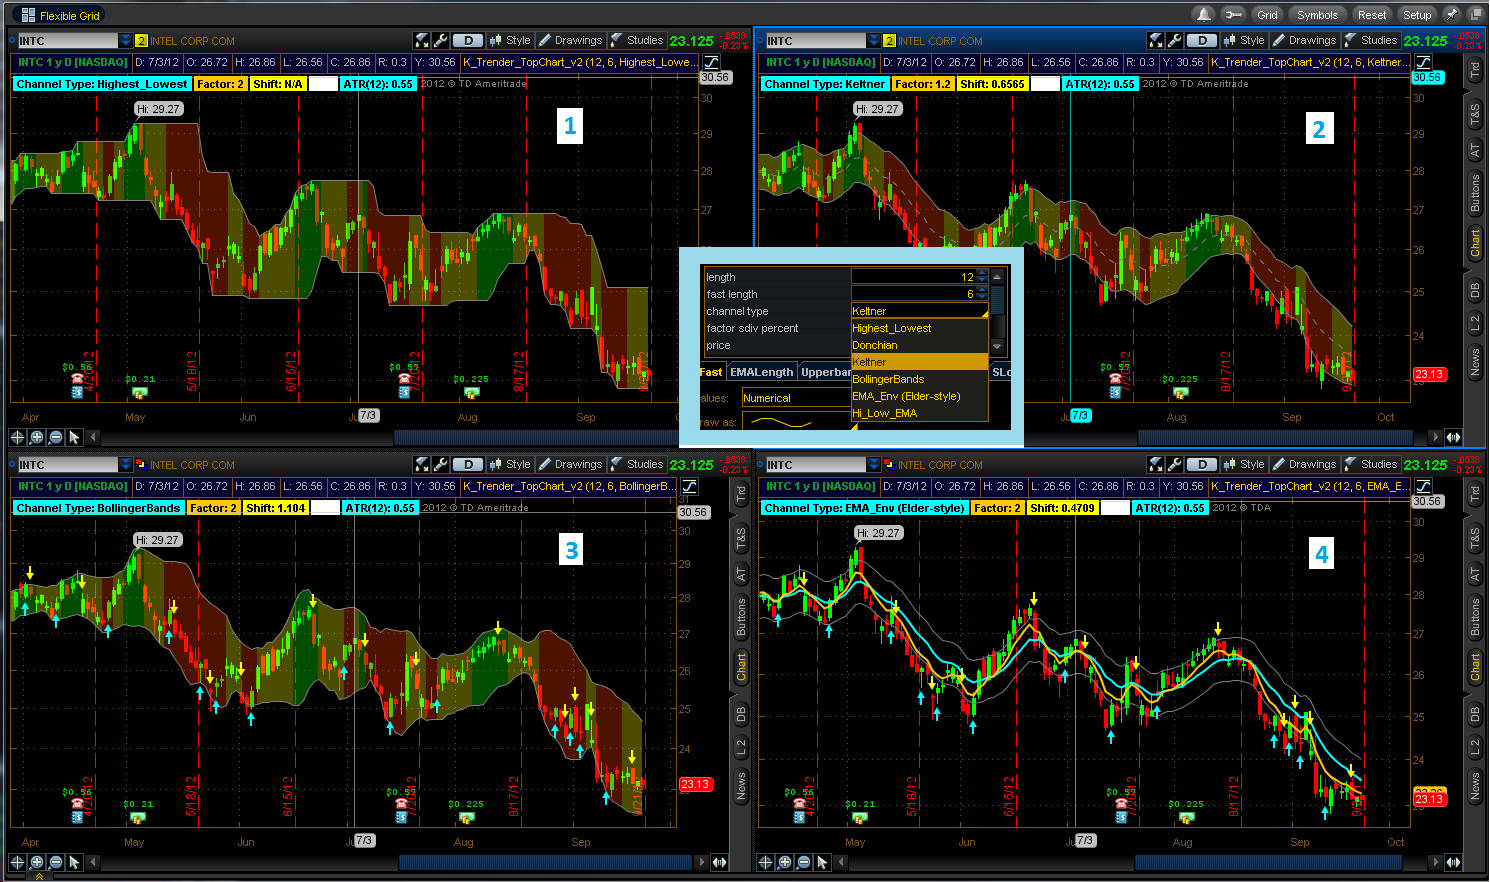Click the flask-arrow icon on the Highest_Lowest chart
The width and height of the screenshot is (1490, 882).
coord(422,41)
